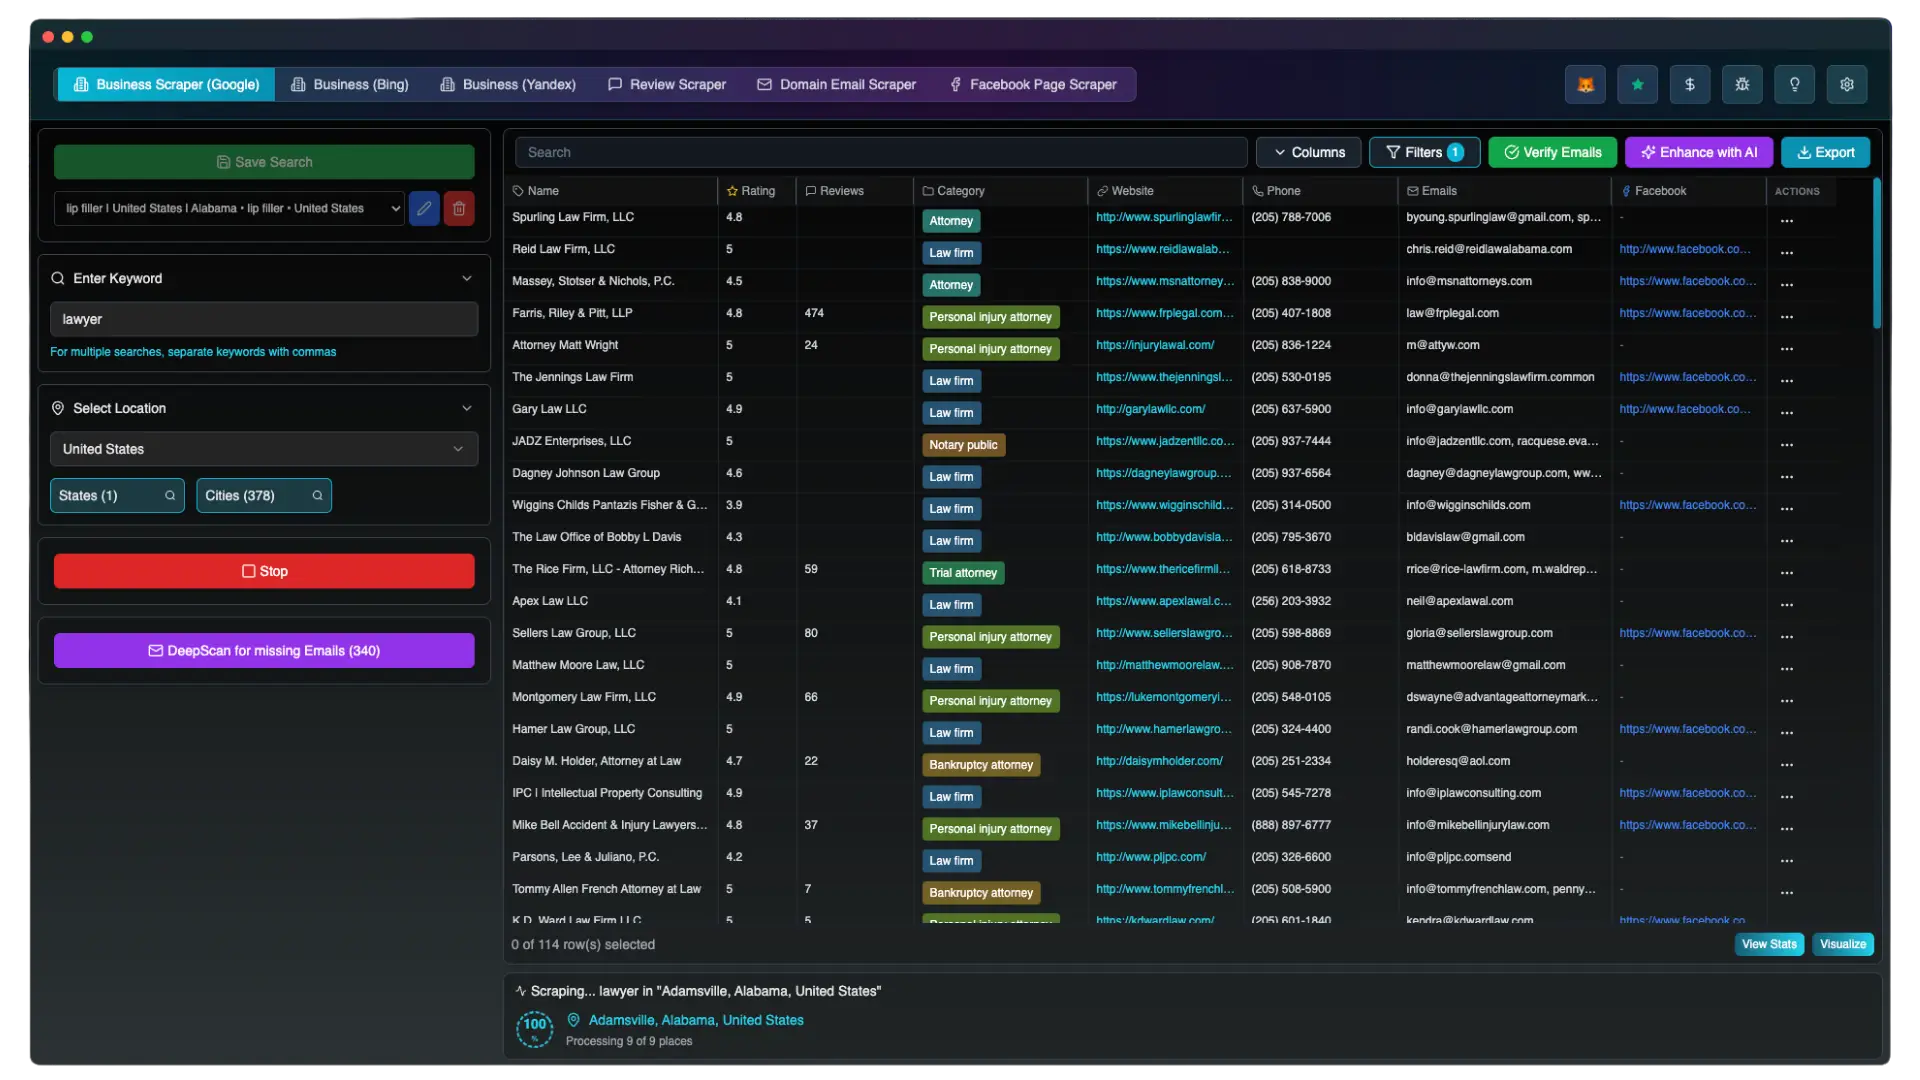Click the red trash delete saved search icon

click(459, 208)
